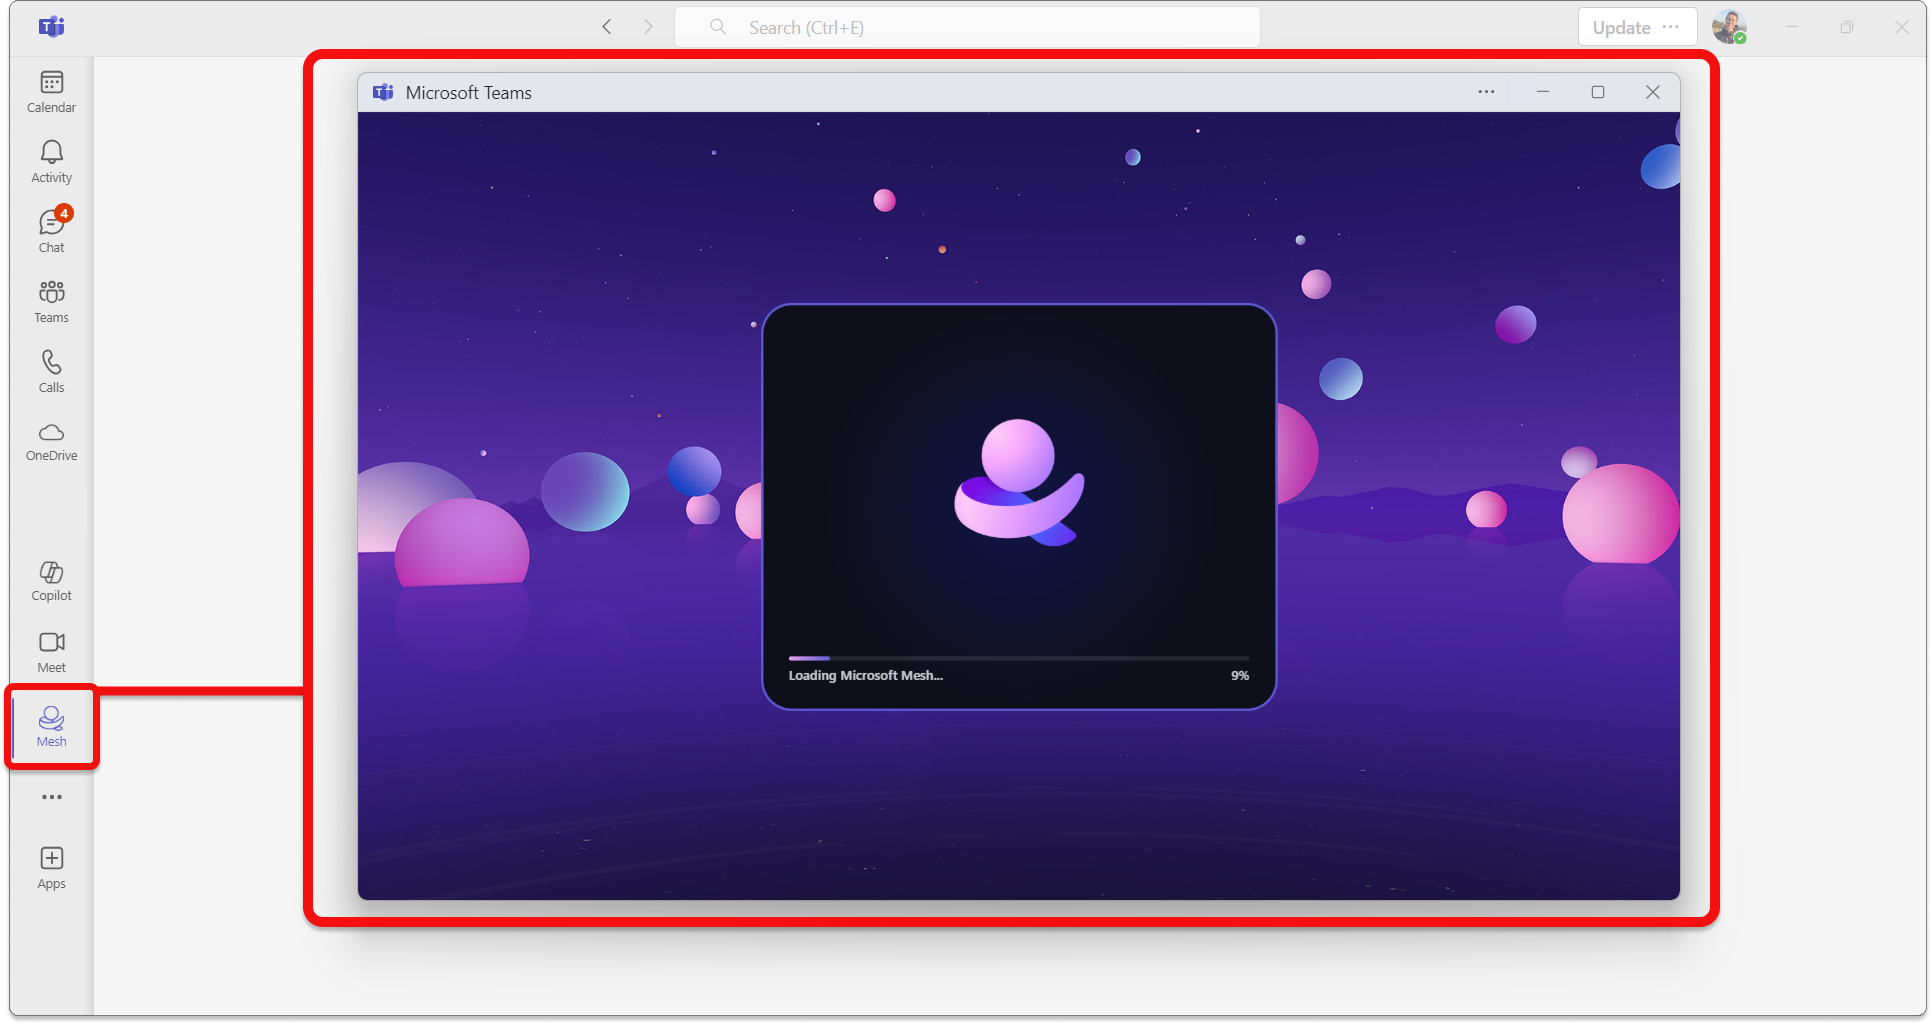The width and height of the screenshot is (1931, 1024).
Task: Open your profile avatar menu
Action: point(1729,27)
